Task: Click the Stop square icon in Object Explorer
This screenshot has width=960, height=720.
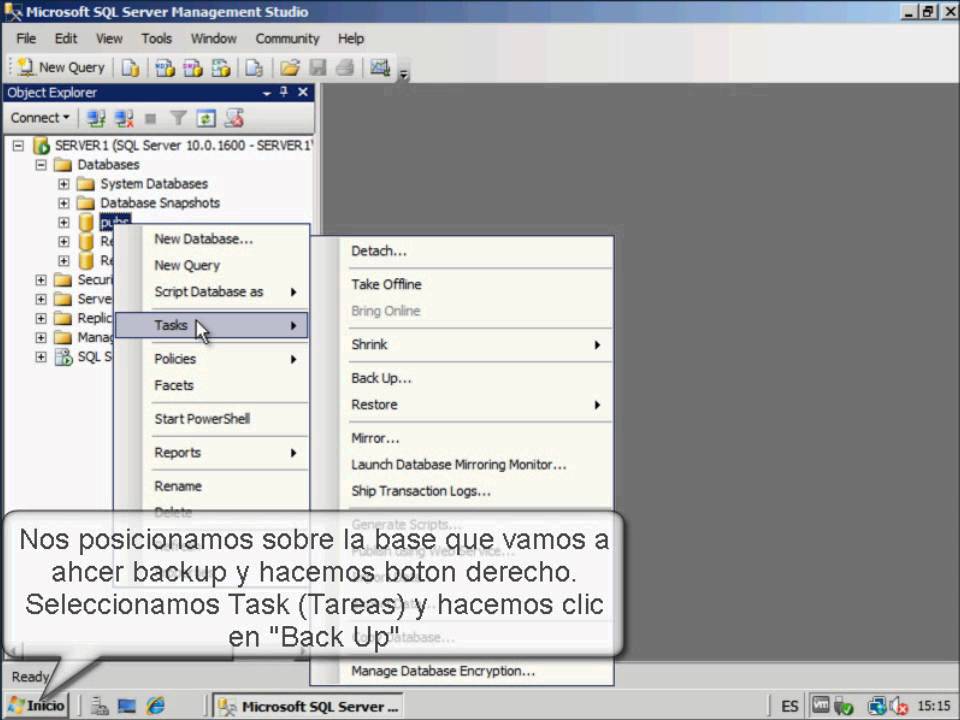Action: pyautogui.click(x=151, y=118)
